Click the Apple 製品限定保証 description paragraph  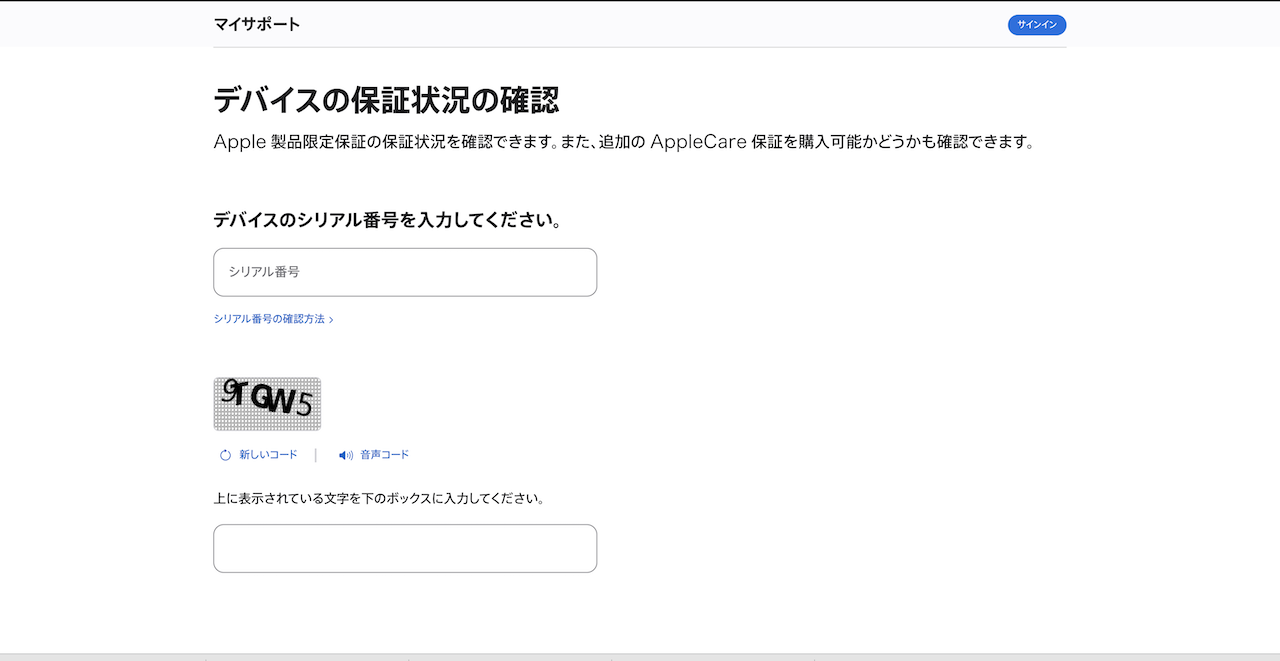coord(622,142)
